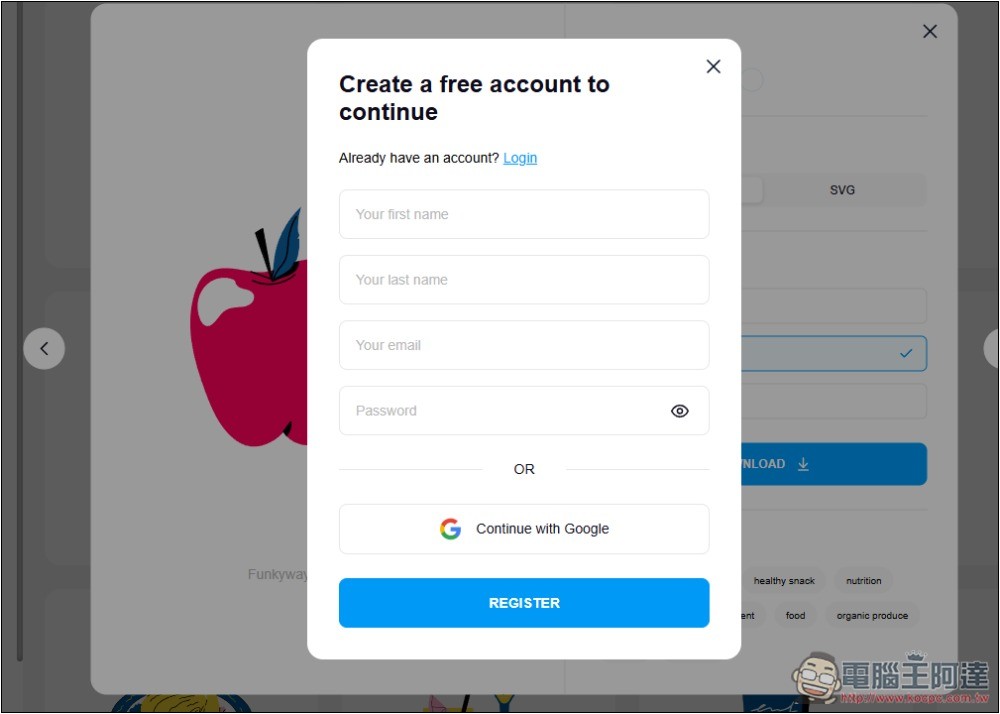Click the REGISTER button
The image size is (1000, 714).
click(x=524, y=603)
